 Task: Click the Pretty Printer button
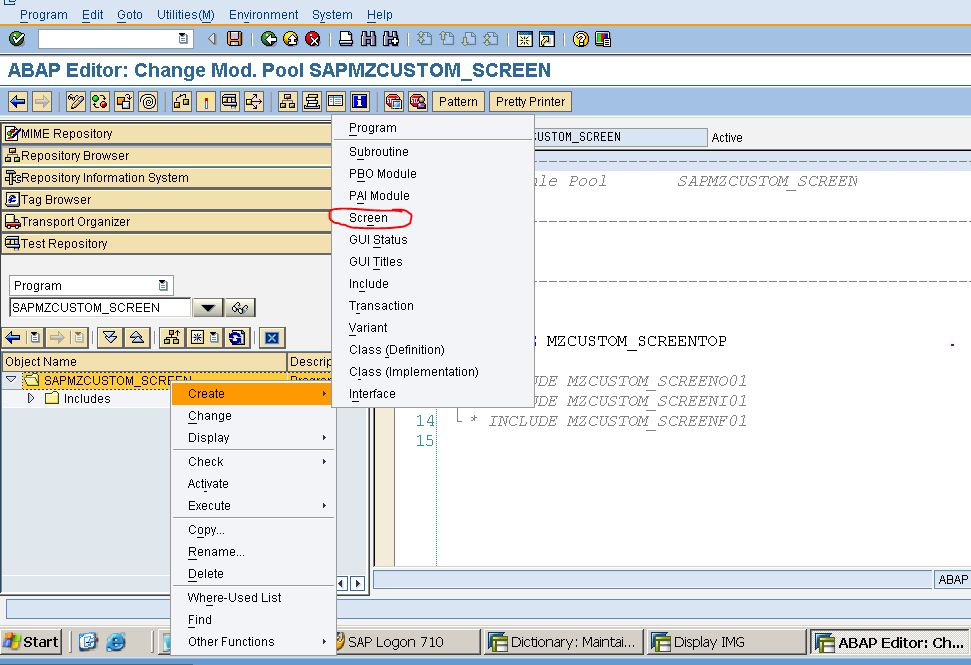tap(529, 101)
